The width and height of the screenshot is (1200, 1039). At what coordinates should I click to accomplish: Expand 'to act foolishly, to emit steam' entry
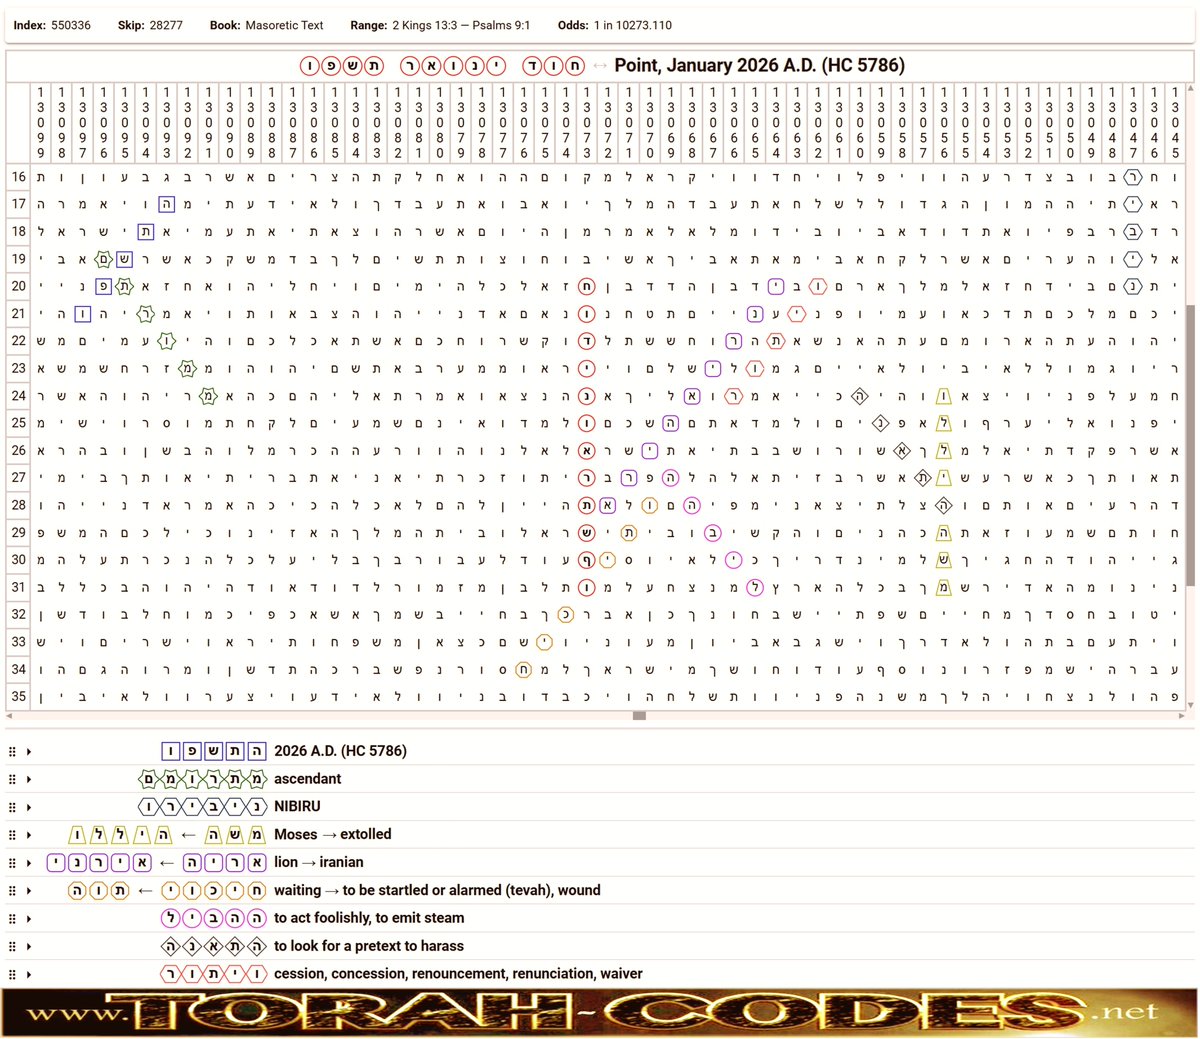(x=29, y=918)
